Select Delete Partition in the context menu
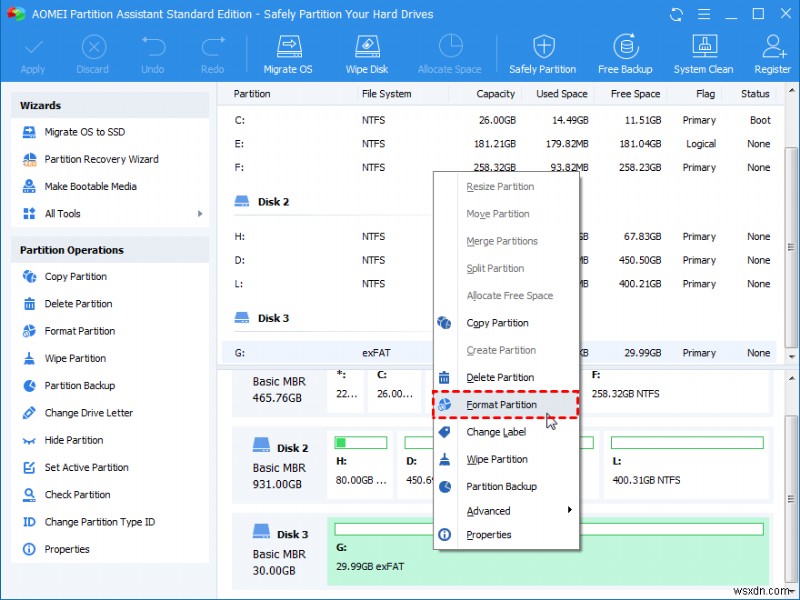The height and width of the screenshot is (600, 800). pyautogui.click(x=499, y=377)
